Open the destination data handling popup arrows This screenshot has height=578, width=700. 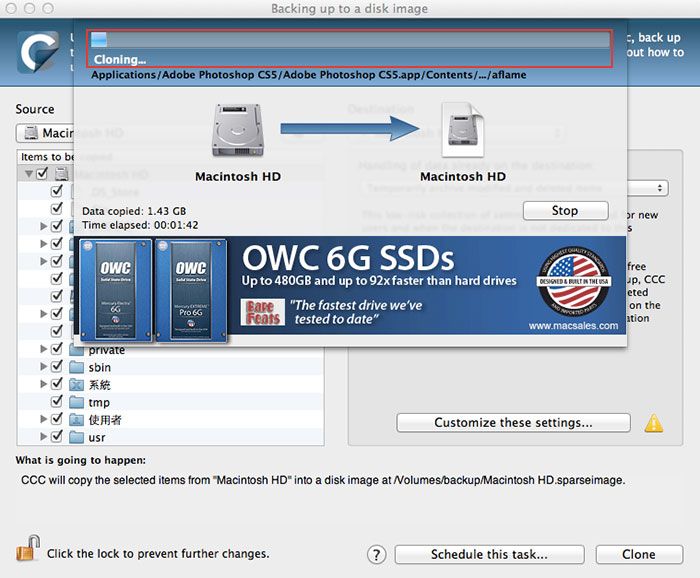tap(659, 188)
